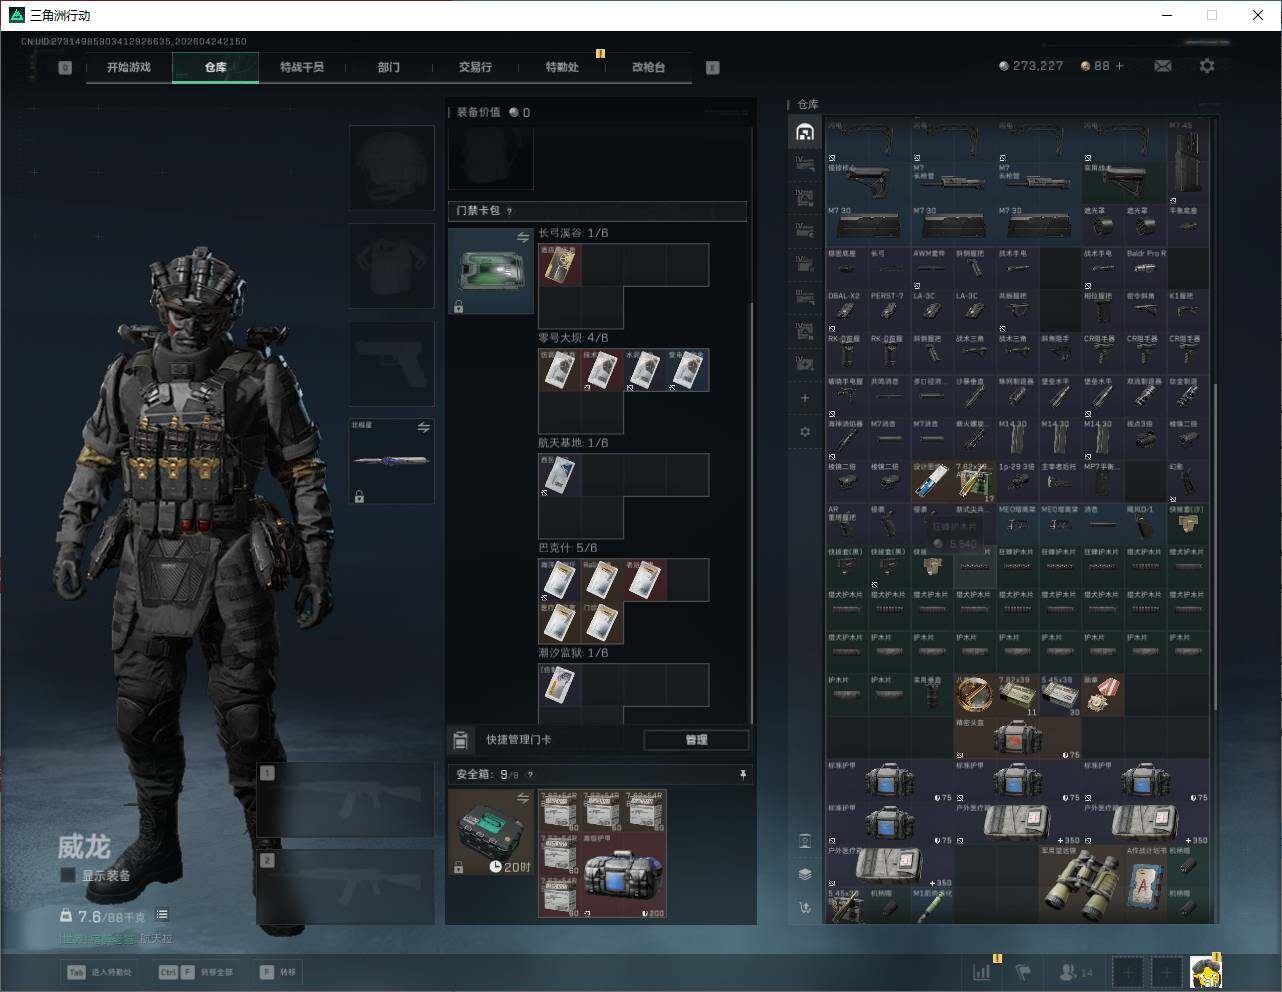Click the recycle sort icon at sidebar bottom
This screenshot has height=992, width=1282.
coord(805,907)
